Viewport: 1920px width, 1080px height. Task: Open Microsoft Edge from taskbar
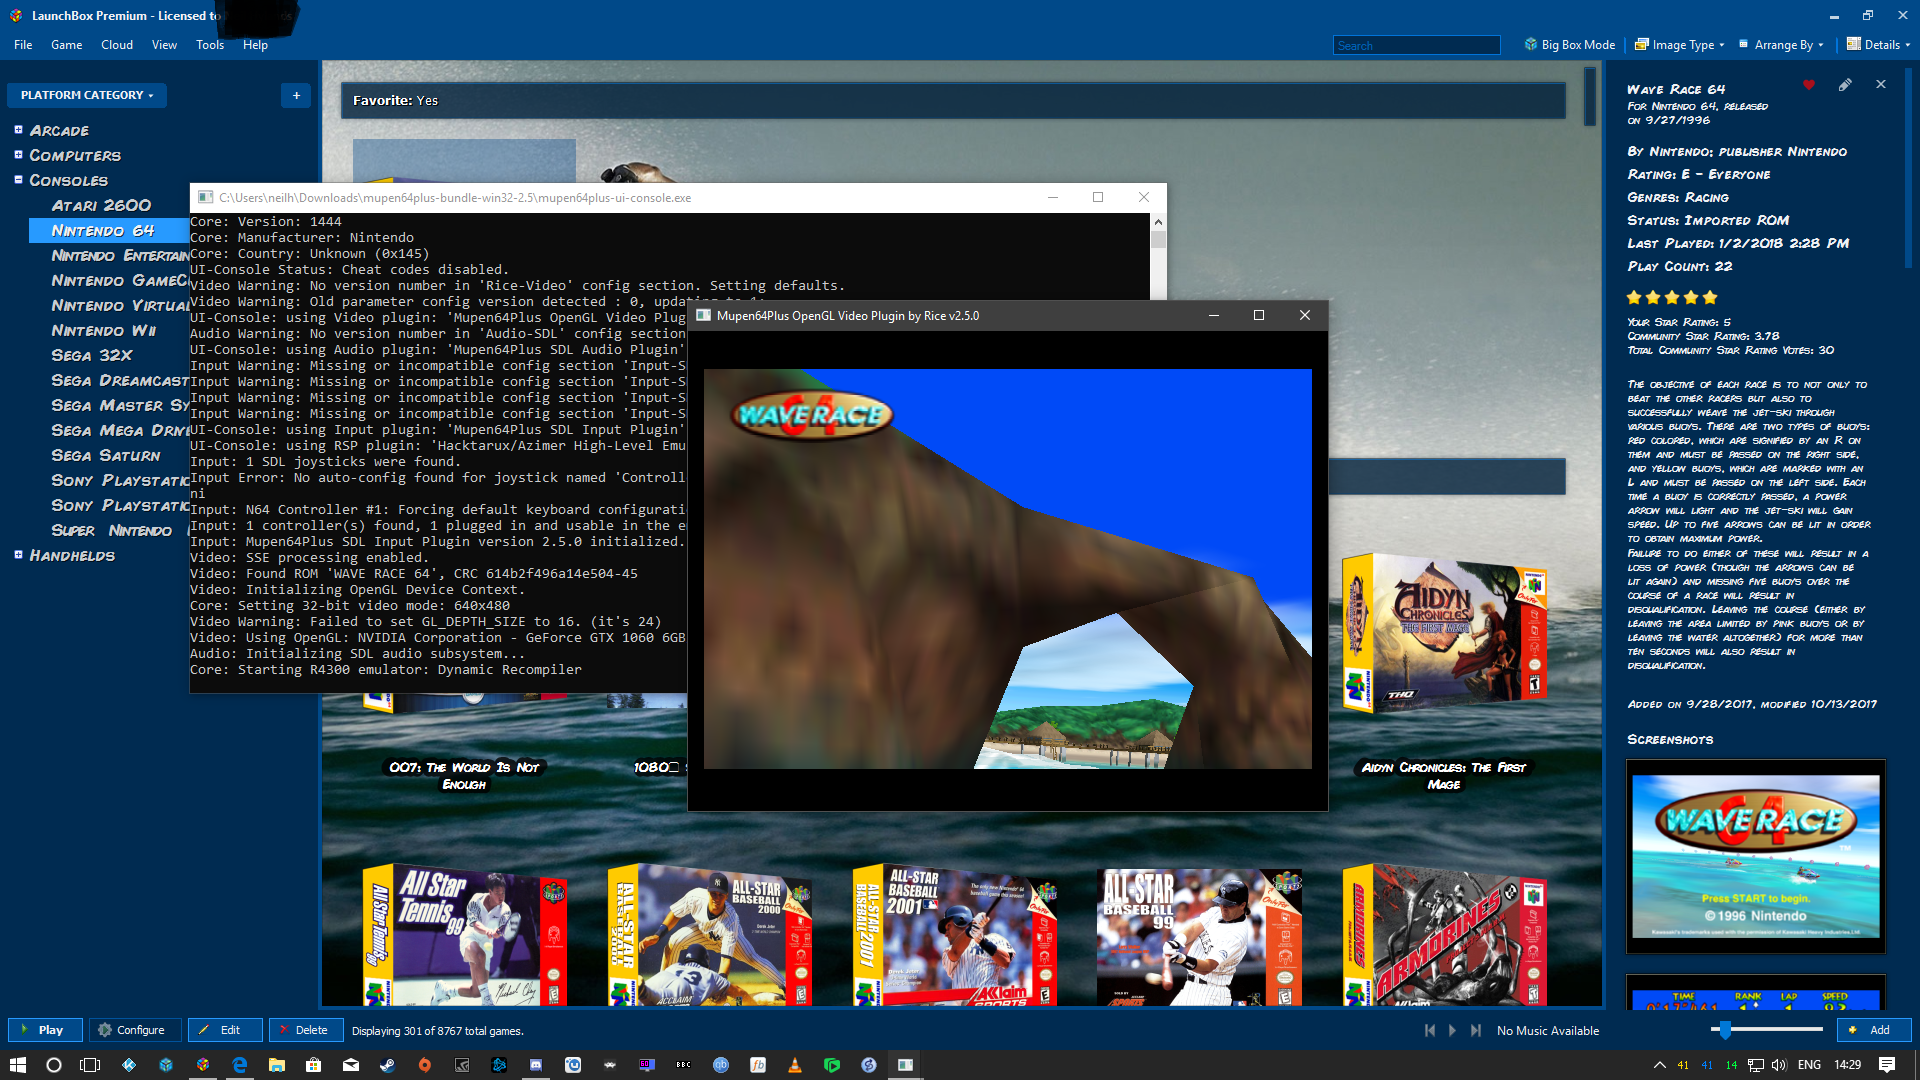click(240, 1065)
